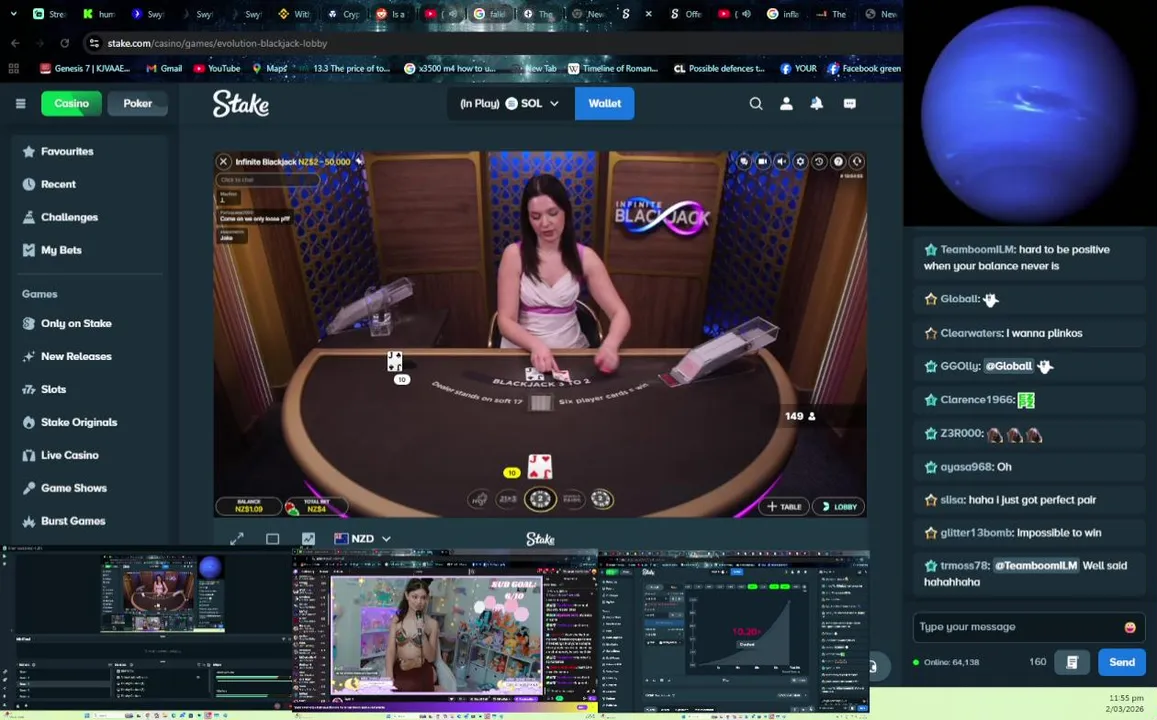Click the + TABLE button
The image size is (1157, 720).
[784, 507]
